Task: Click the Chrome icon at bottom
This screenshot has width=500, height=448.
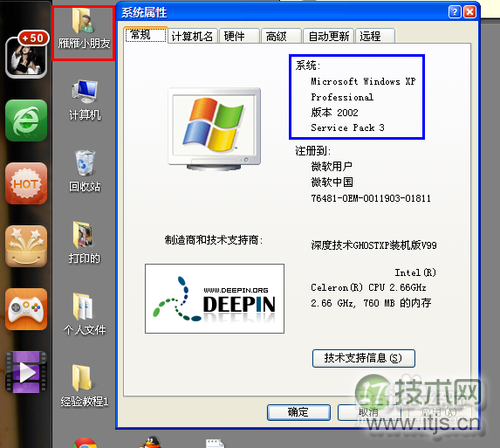Action: (x=85, y=443)
